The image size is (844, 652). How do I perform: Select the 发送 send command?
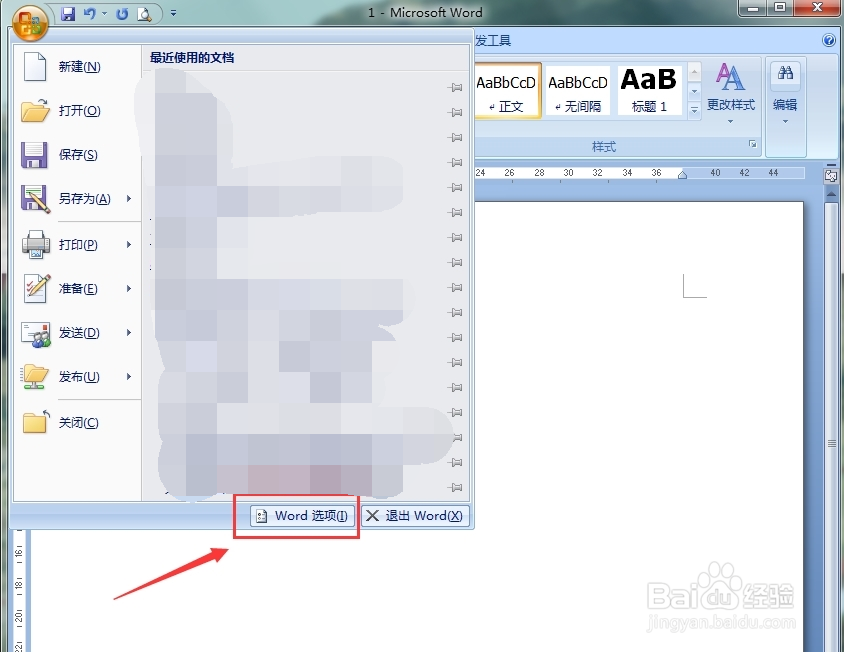[80, 332]
